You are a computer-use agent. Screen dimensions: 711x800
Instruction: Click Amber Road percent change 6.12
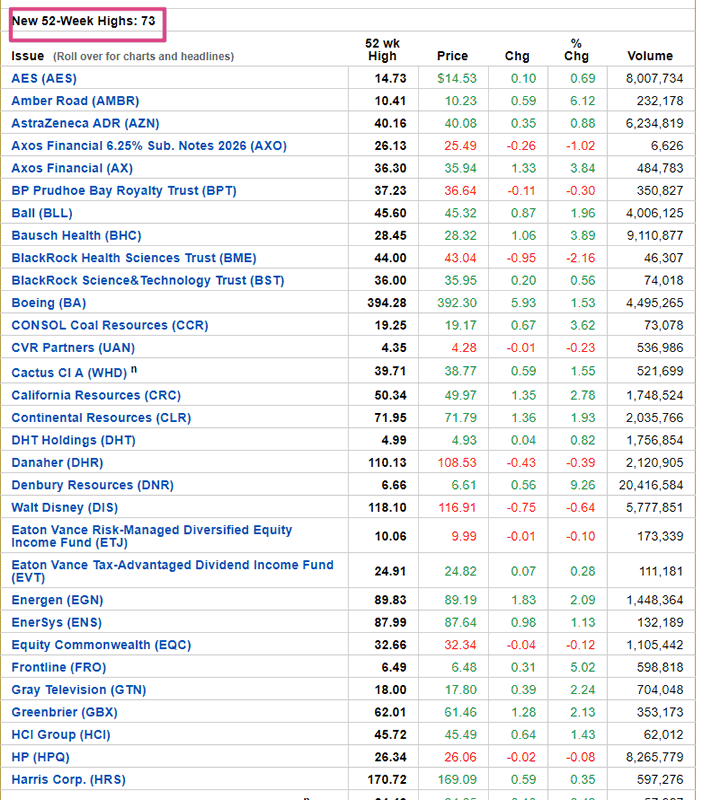pos(582,101)
